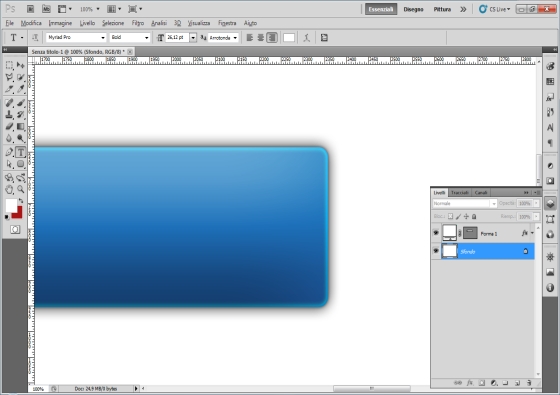This screenshot has height=395, width=560.
Task: Open the Modifica menu
Action: pos(31,23)
